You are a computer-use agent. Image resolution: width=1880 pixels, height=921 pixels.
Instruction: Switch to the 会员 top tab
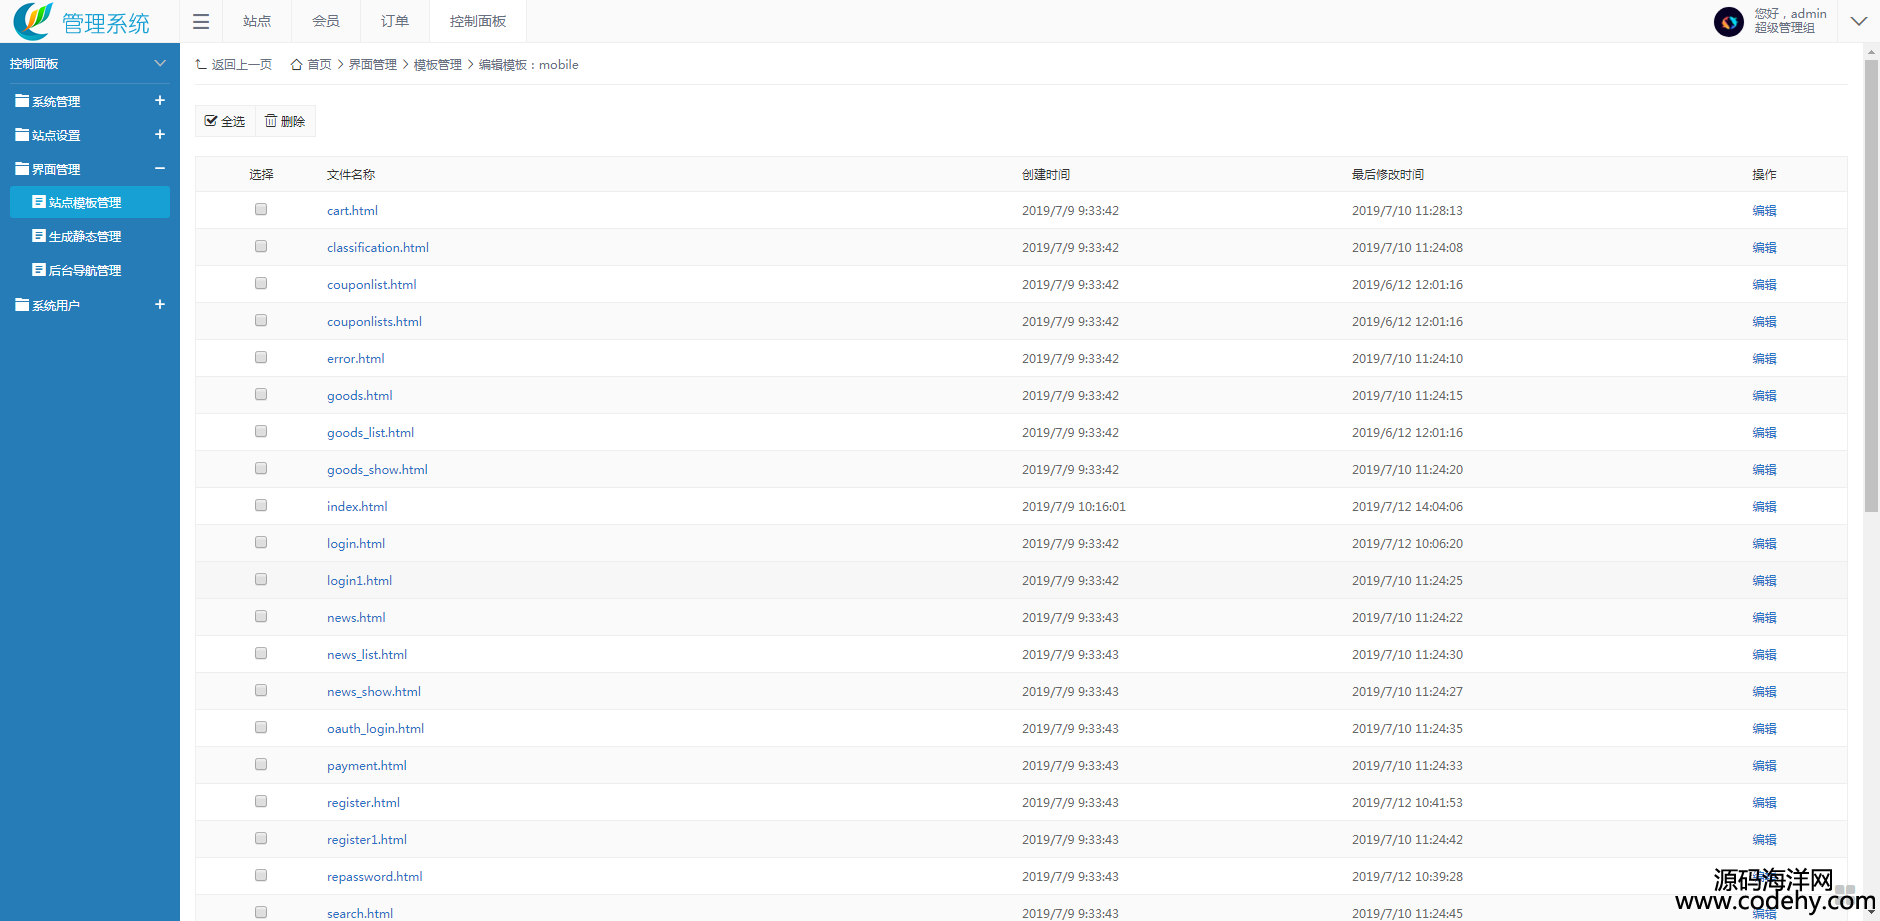click(x=326, y=21)
